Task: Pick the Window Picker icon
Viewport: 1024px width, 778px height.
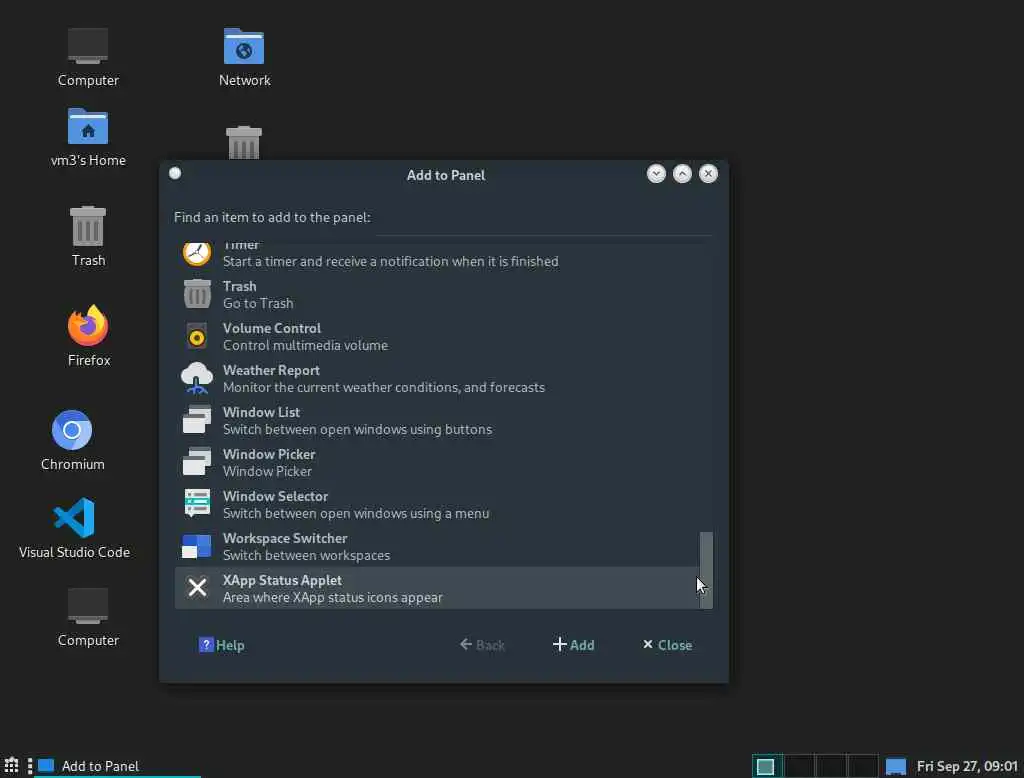Action: (x=197, y=462)
